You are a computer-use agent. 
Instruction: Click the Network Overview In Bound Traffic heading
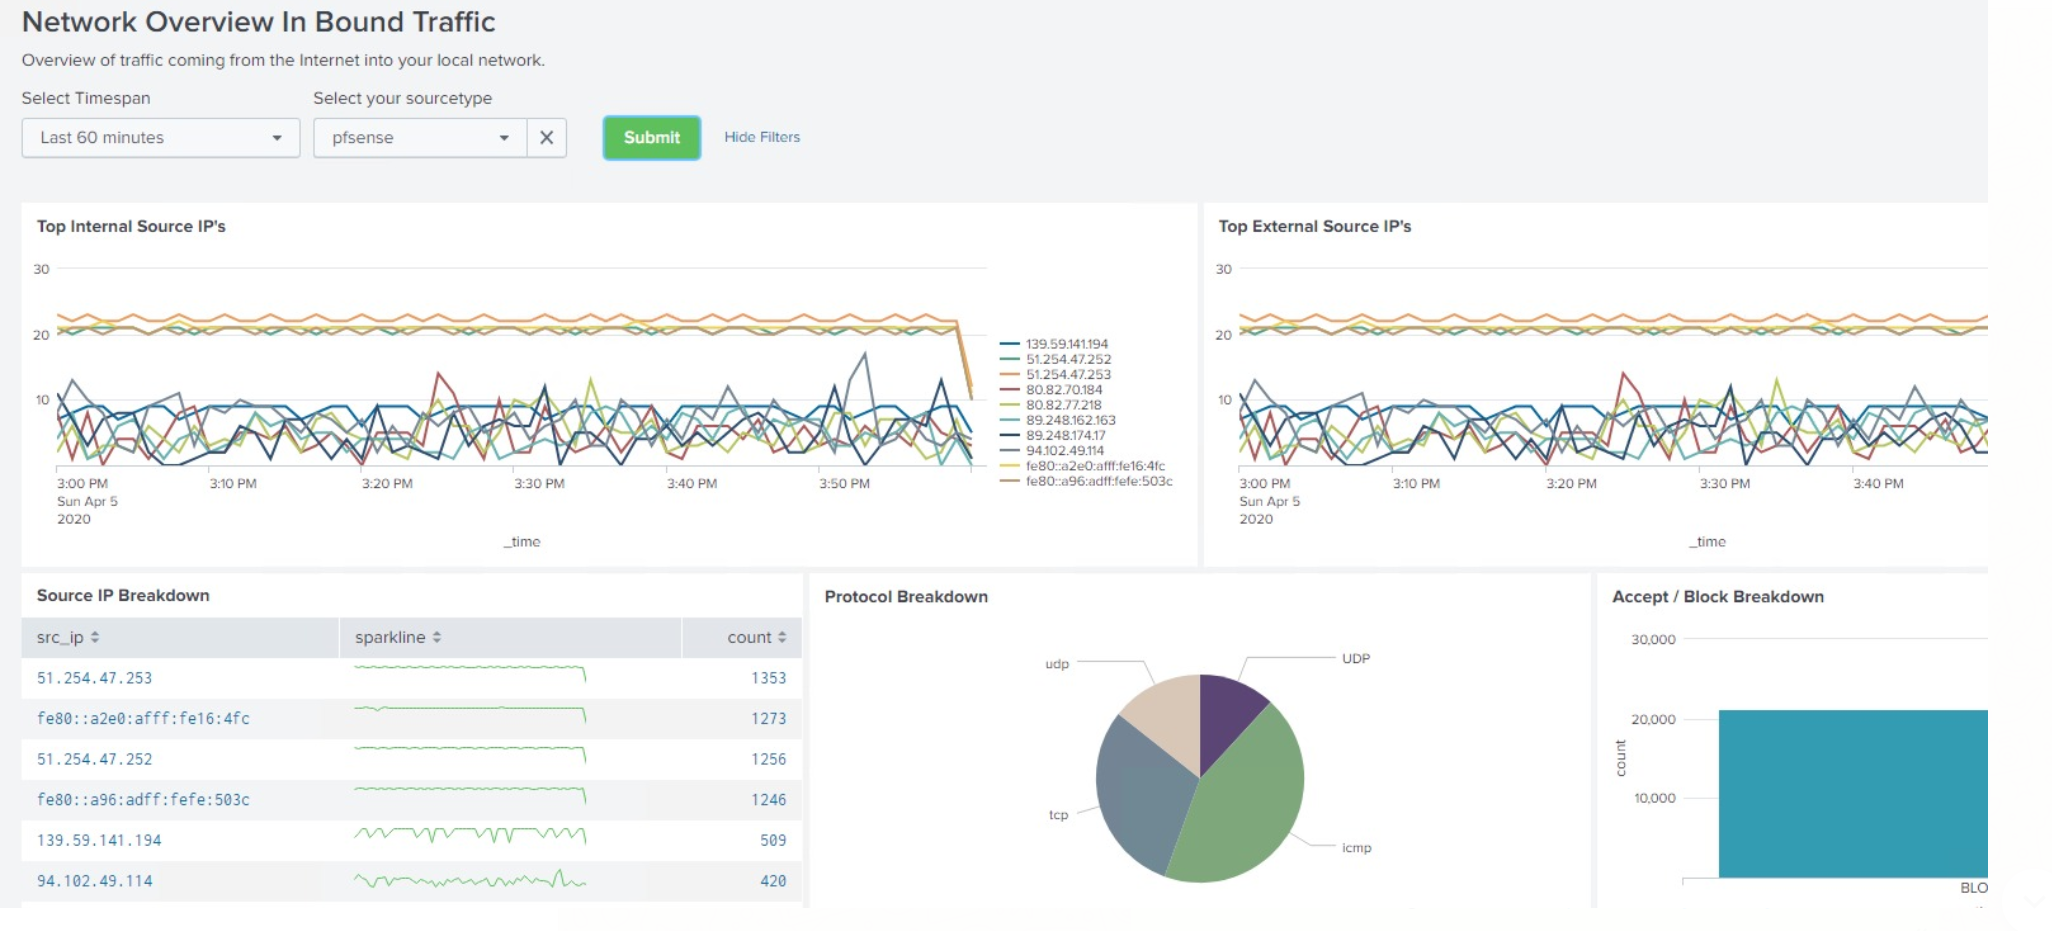point(258,22)
